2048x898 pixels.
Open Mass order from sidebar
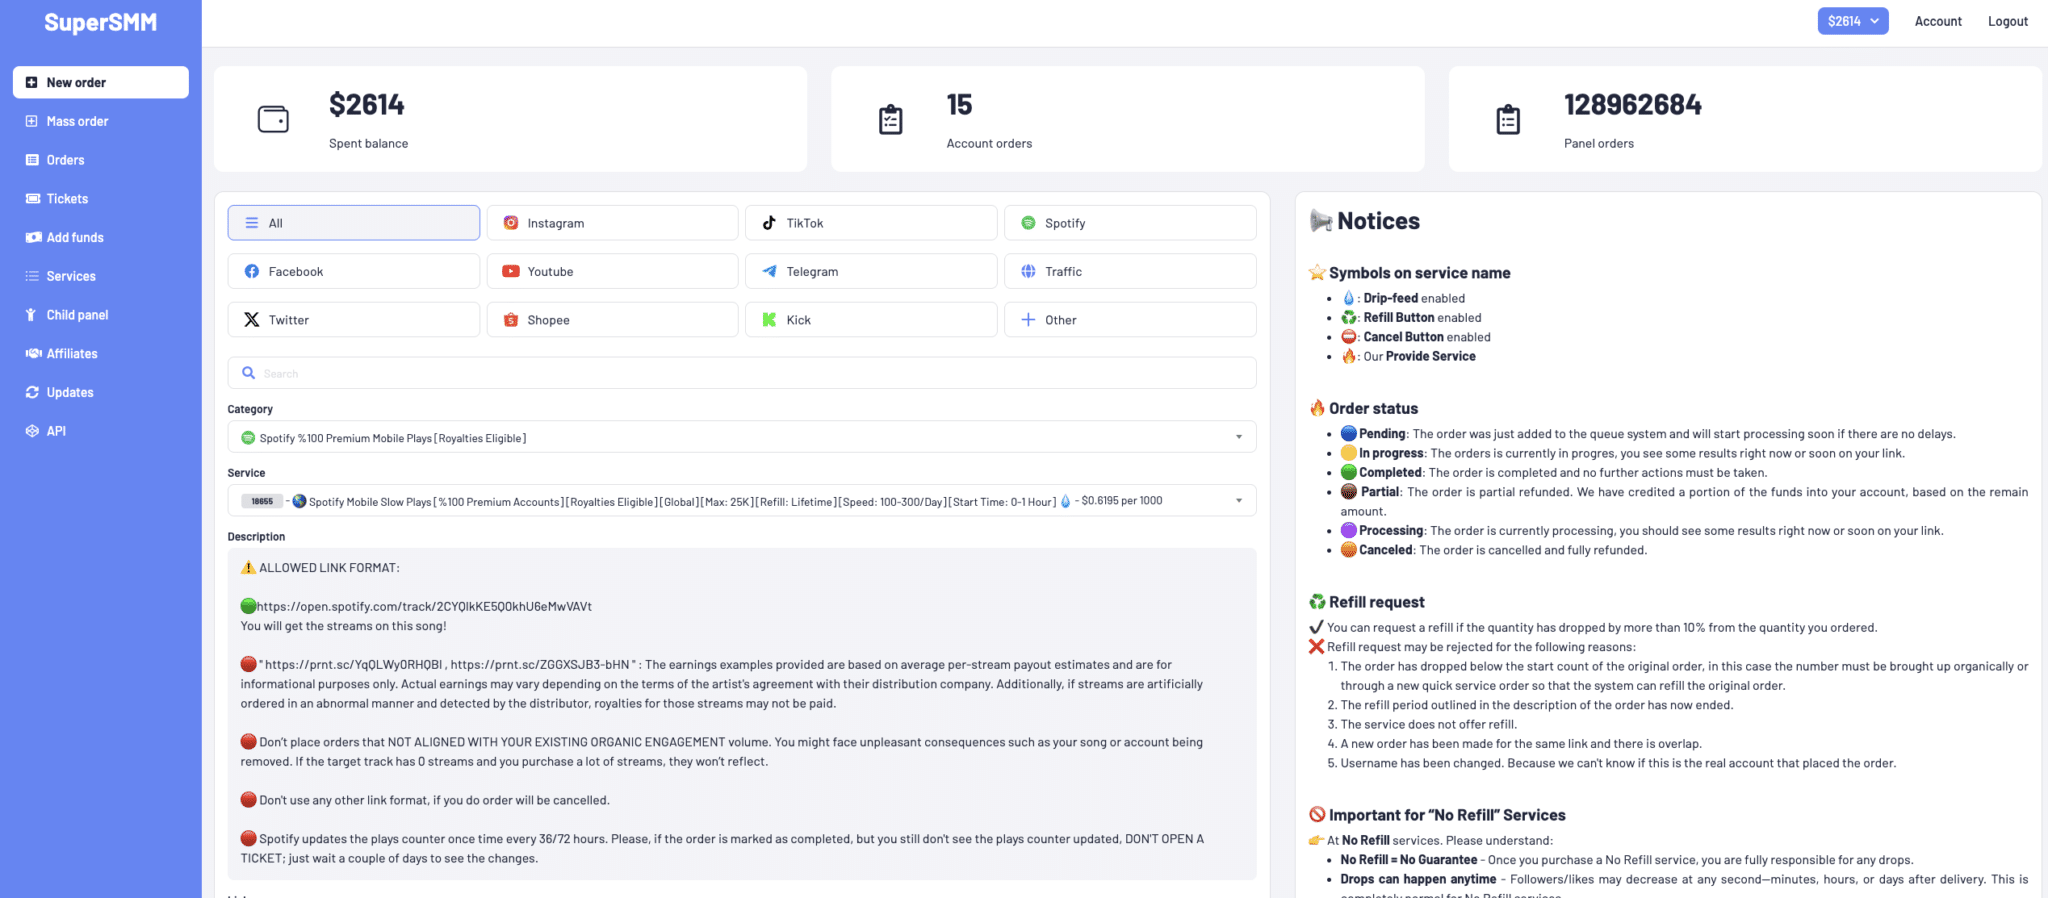[77, 121]
